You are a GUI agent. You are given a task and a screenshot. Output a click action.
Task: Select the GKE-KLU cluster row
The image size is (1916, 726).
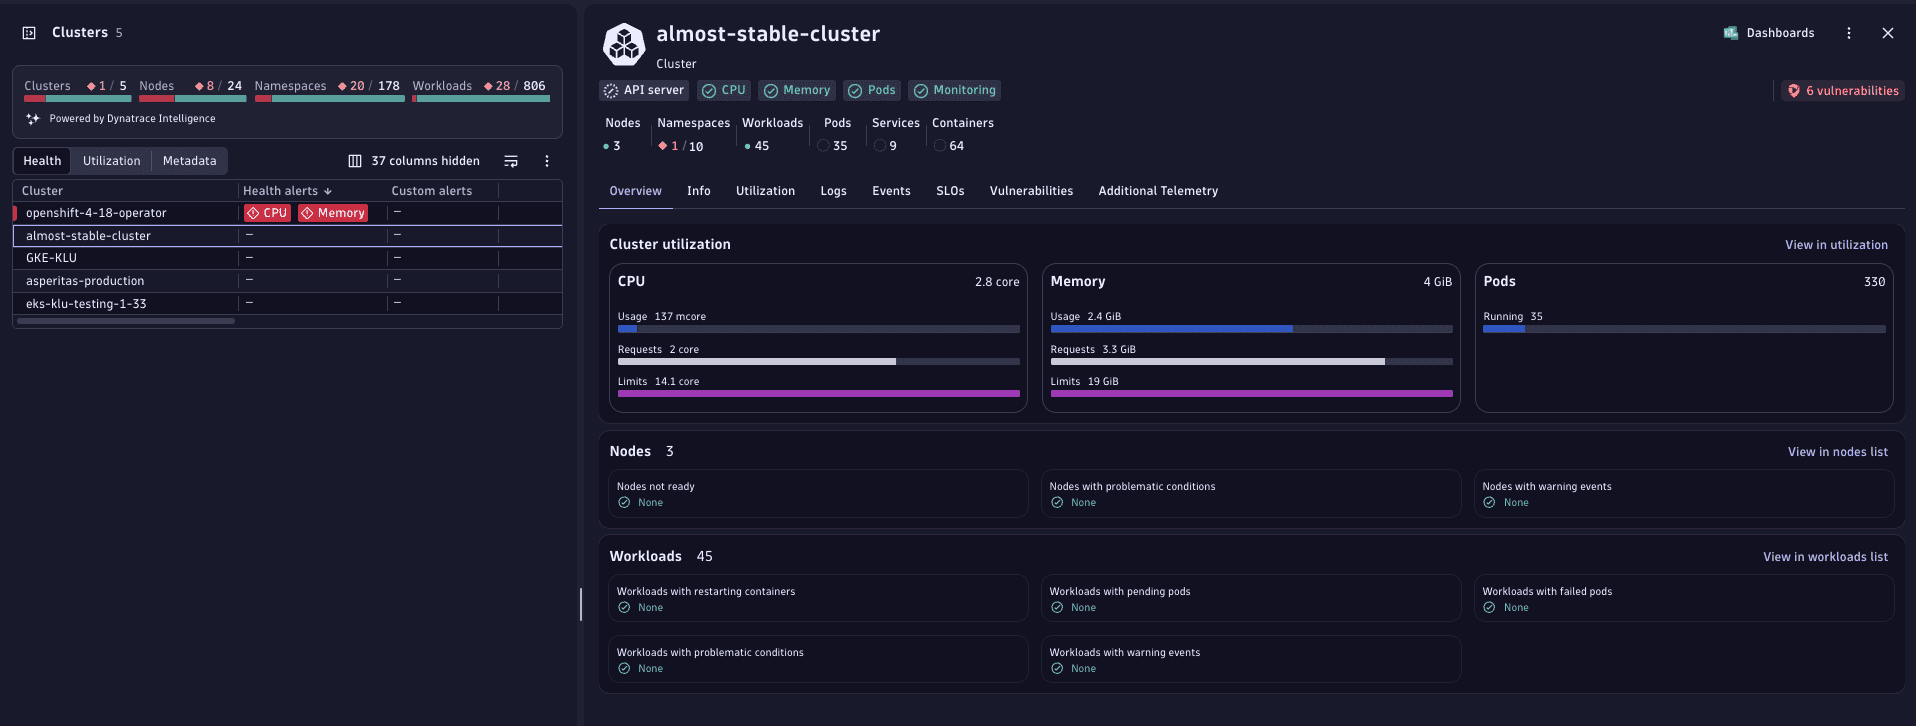coord(52,258)
